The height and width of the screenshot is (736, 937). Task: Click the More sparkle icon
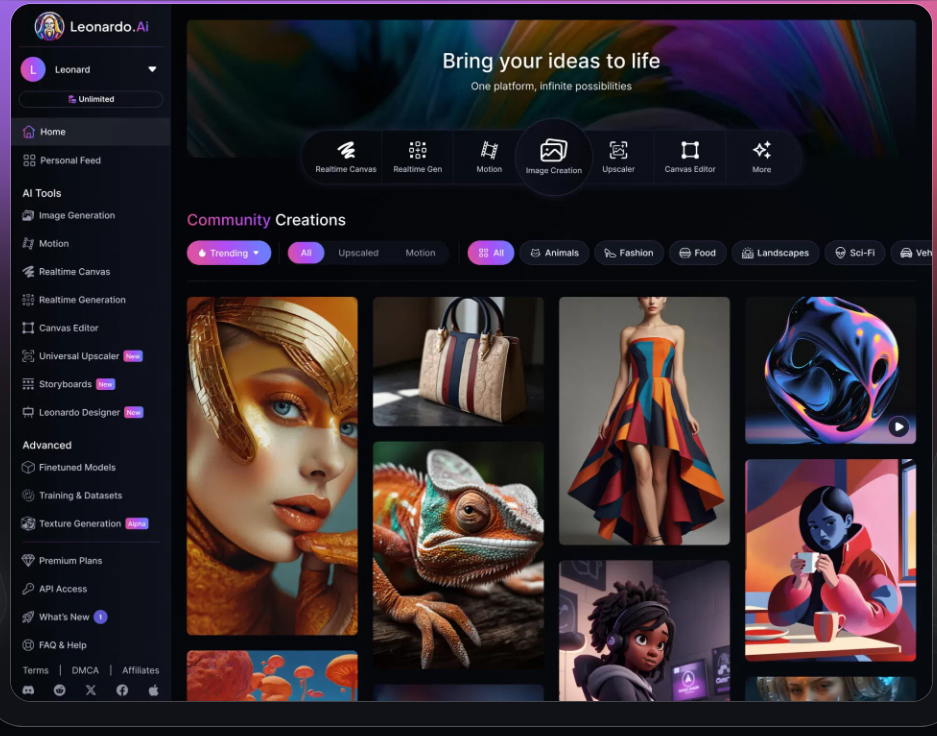761,151
